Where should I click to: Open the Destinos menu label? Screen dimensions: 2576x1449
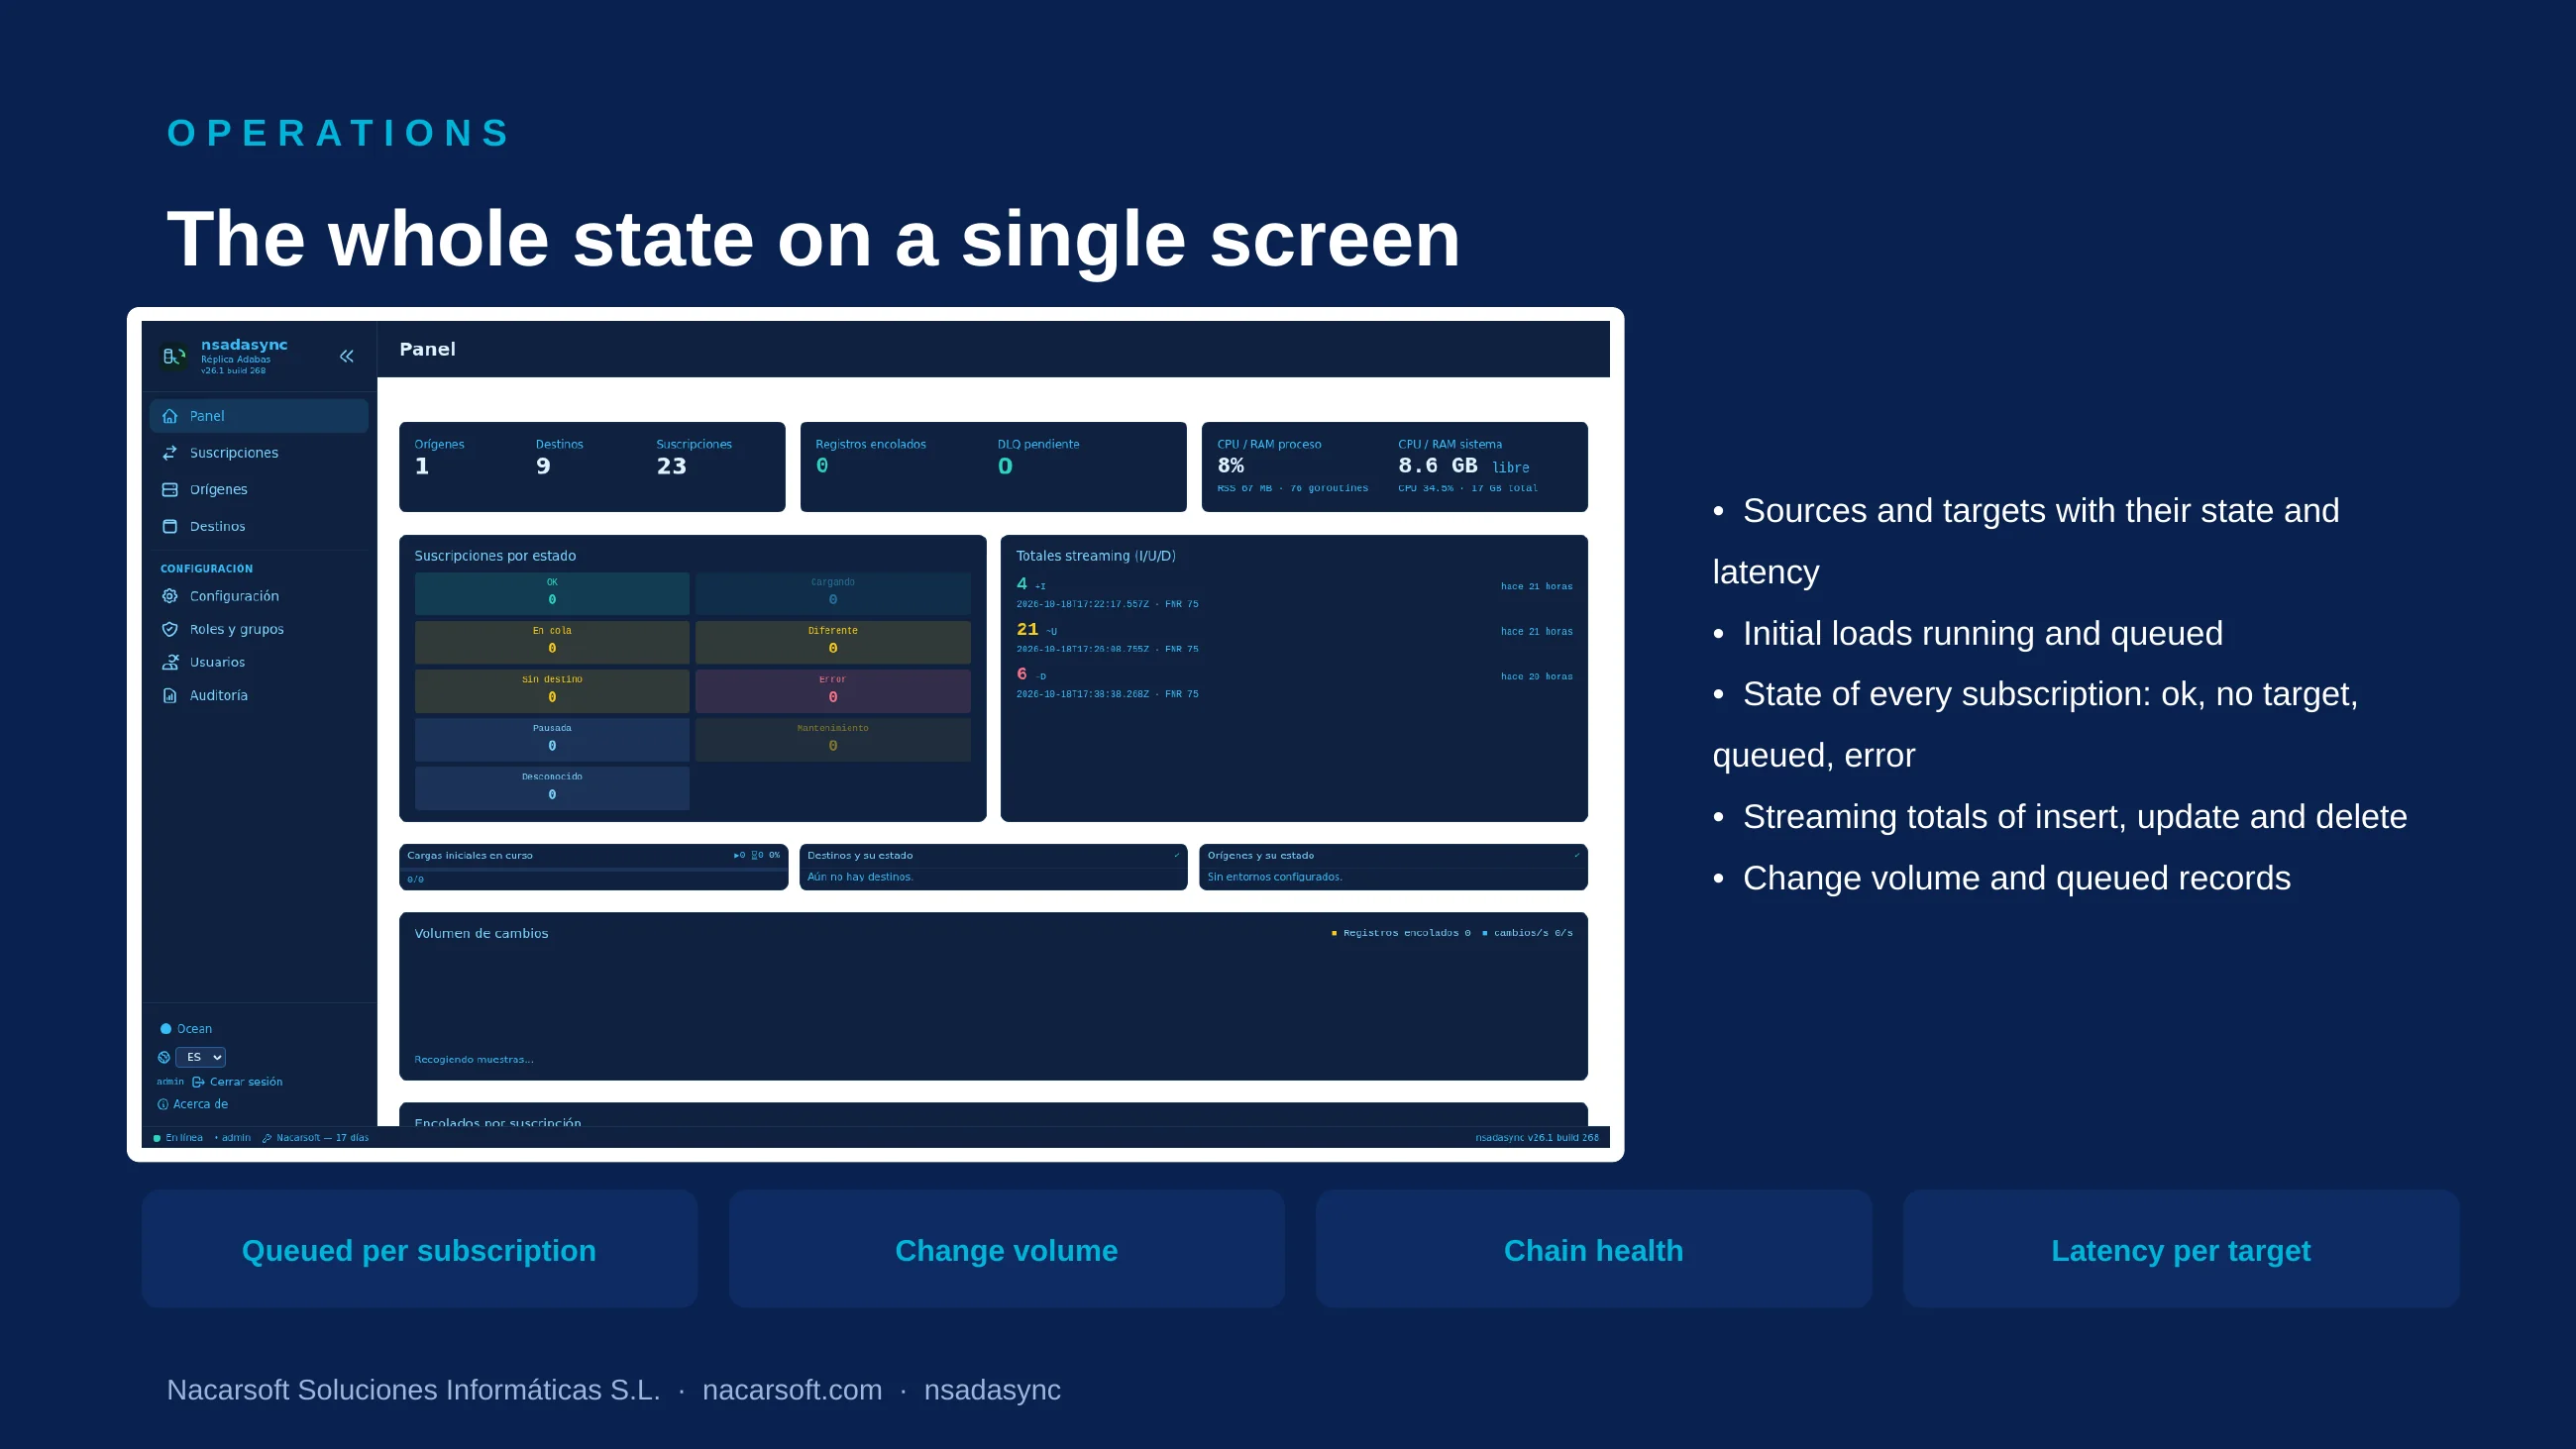point(218,526)
